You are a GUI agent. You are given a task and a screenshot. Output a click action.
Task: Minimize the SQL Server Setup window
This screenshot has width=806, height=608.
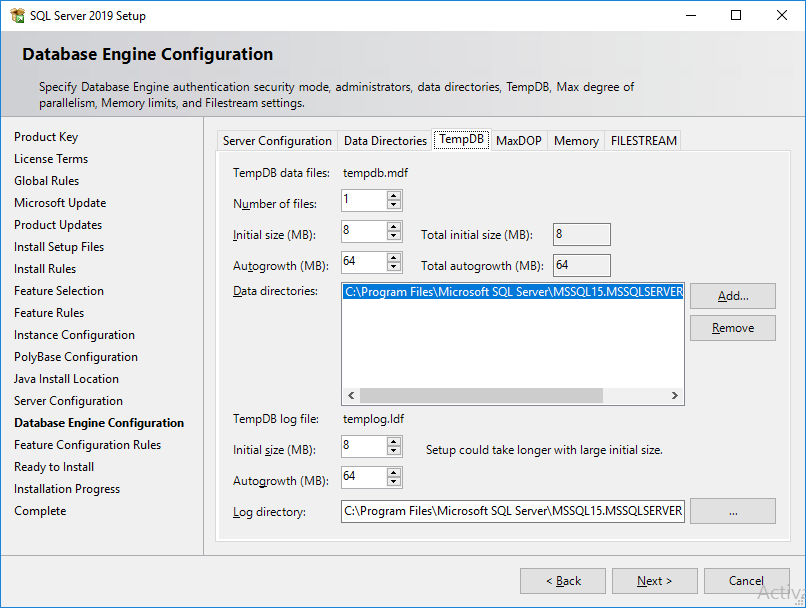[691, 15]
